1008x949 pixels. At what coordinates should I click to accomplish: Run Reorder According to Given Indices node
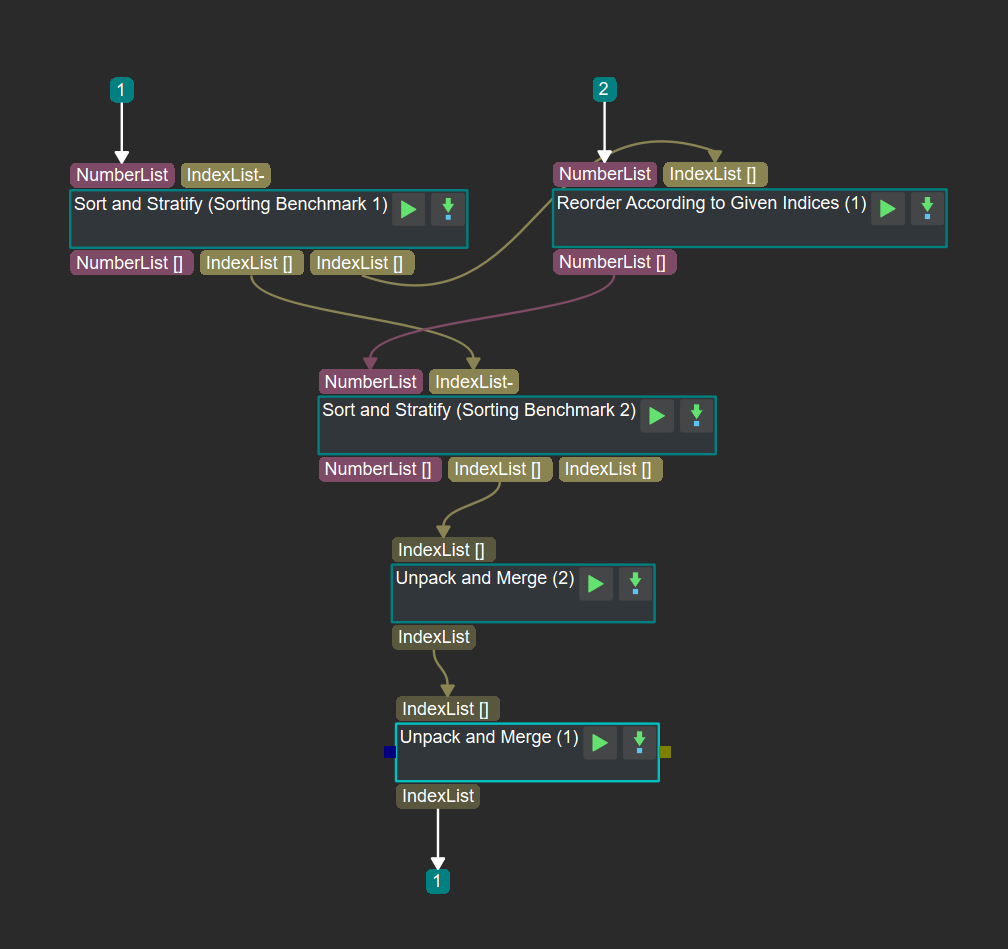point(888,208)
